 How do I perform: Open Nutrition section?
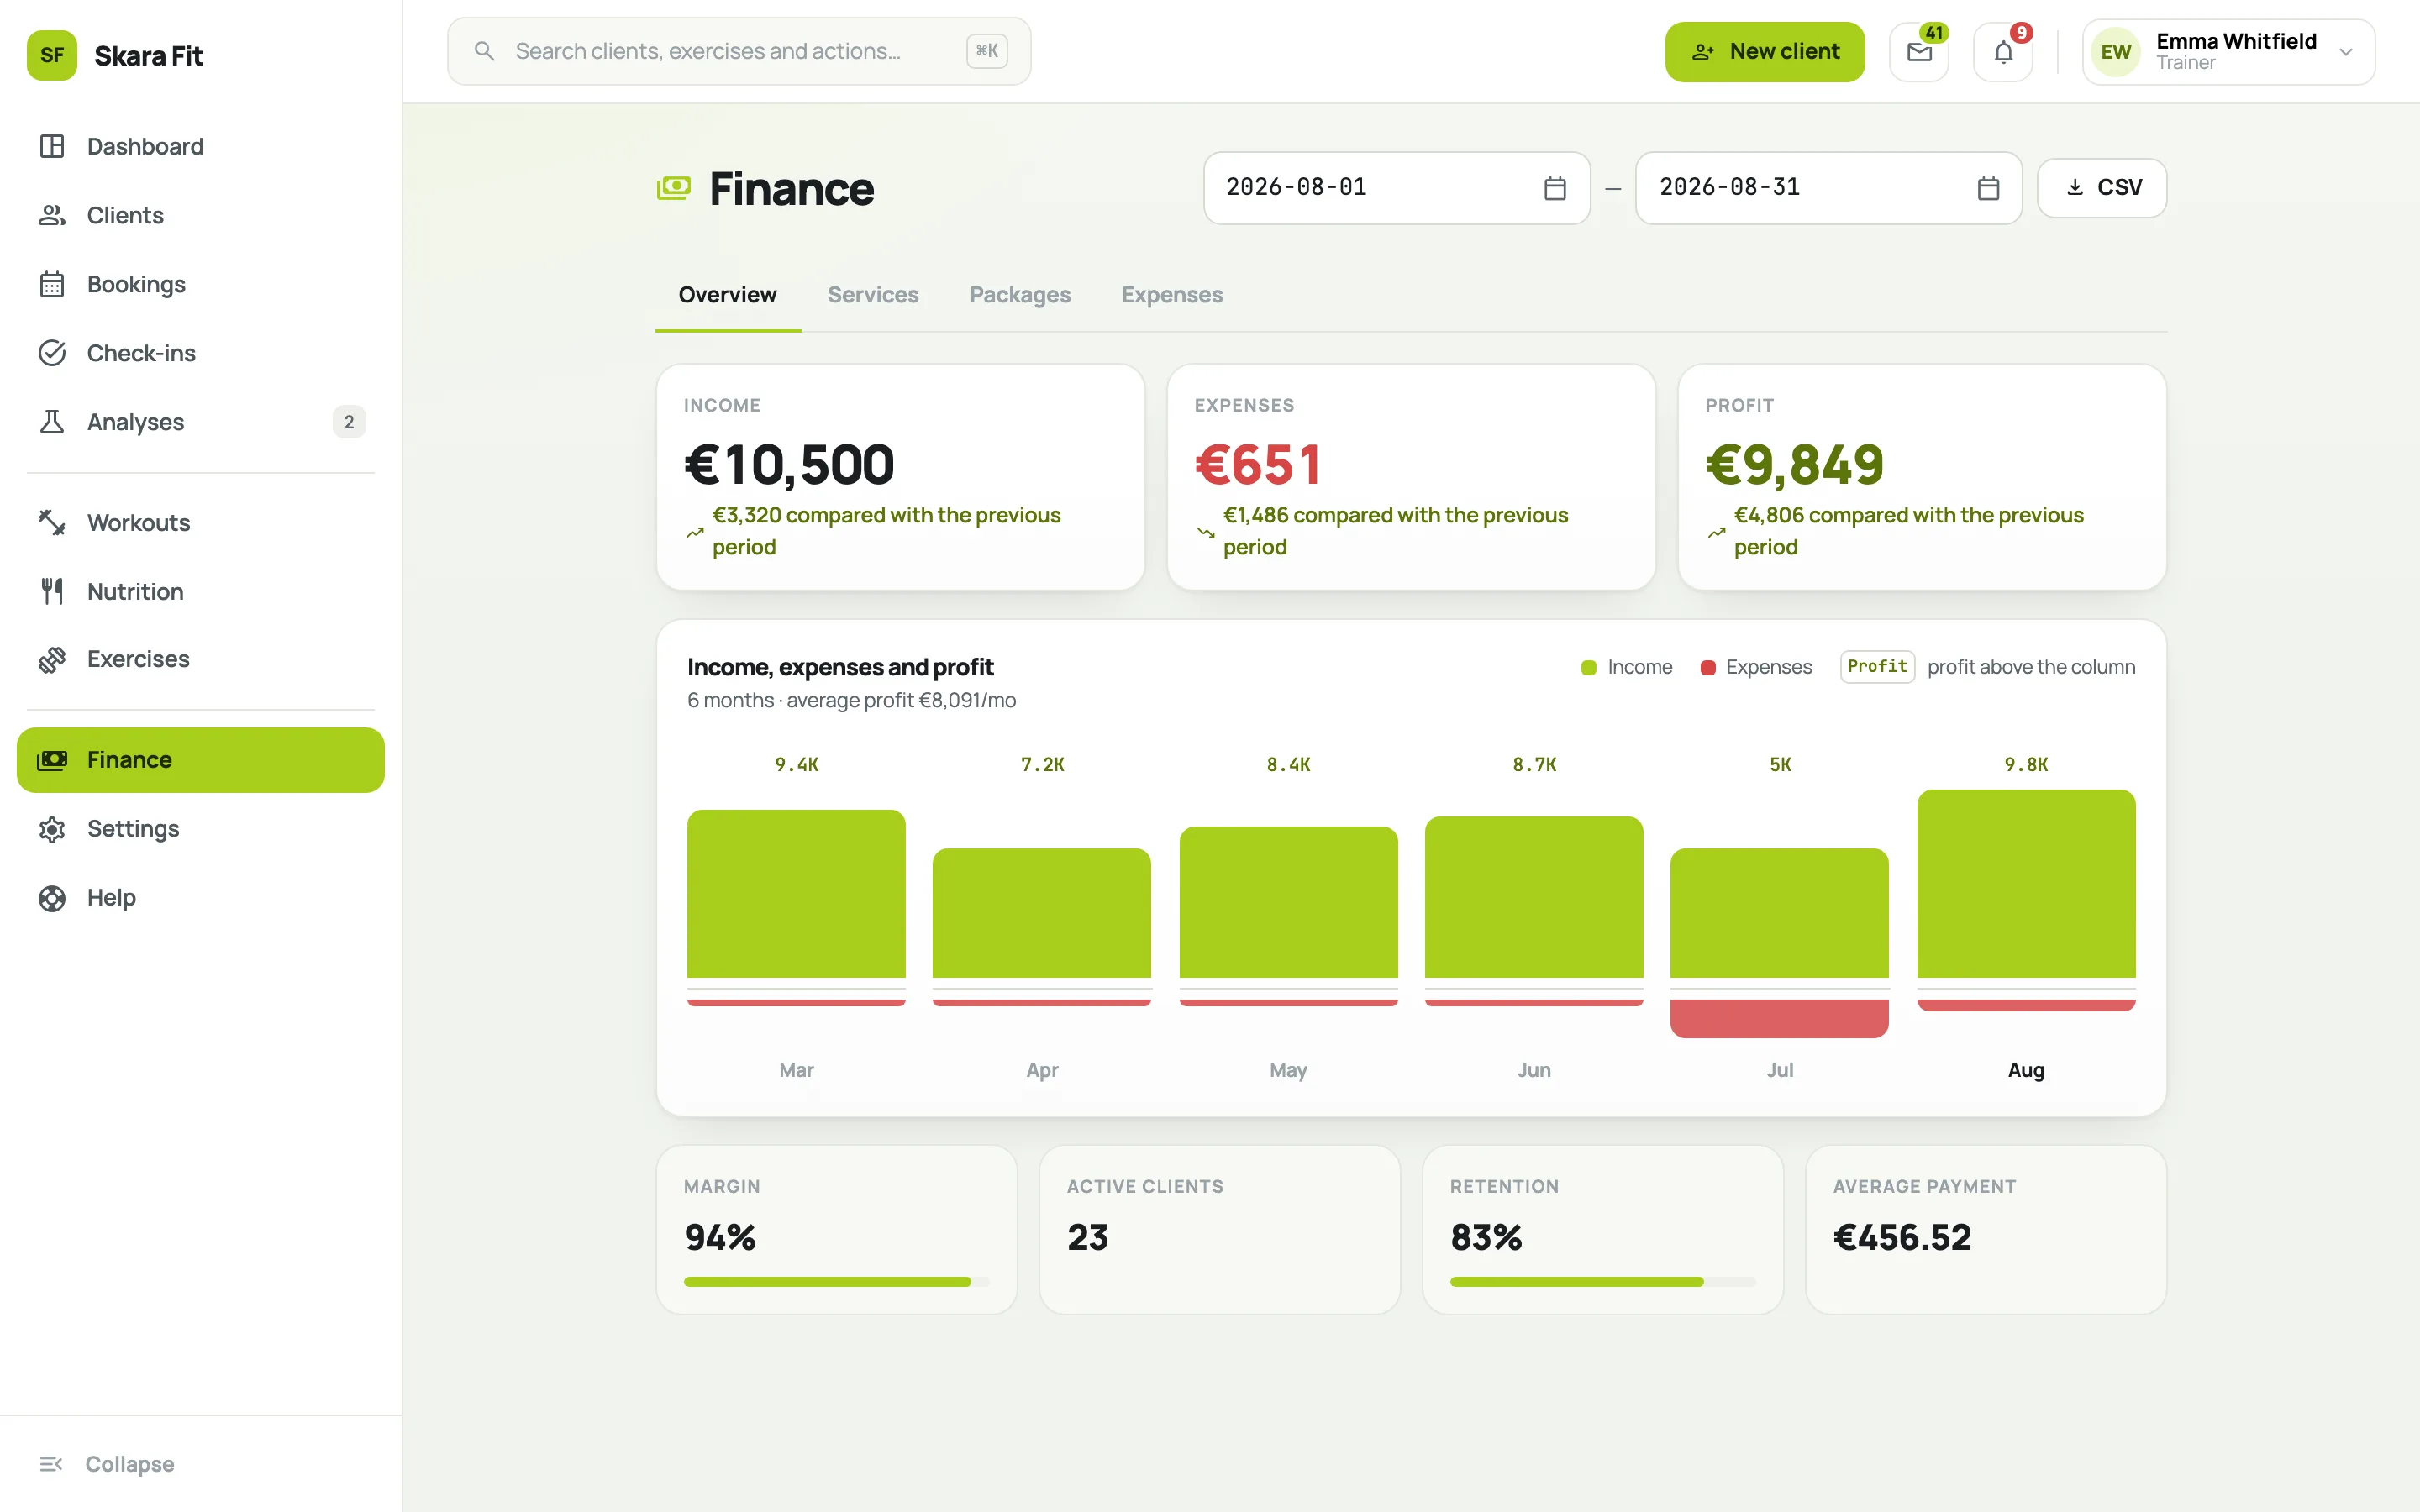(200, 591)
